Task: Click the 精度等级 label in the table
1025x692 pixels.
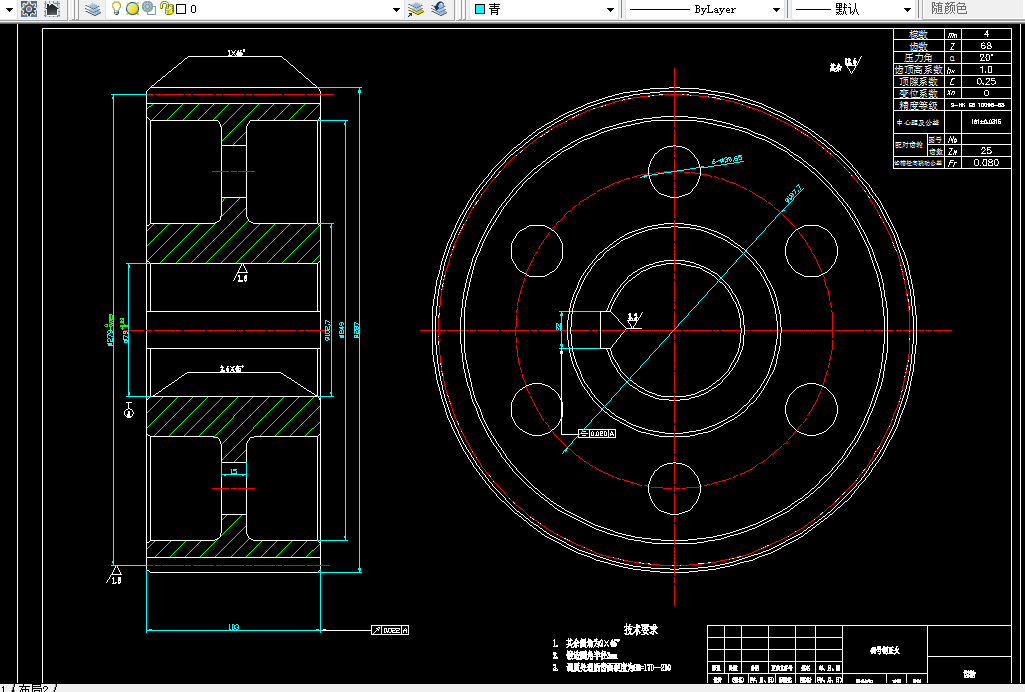Action: 918,105
